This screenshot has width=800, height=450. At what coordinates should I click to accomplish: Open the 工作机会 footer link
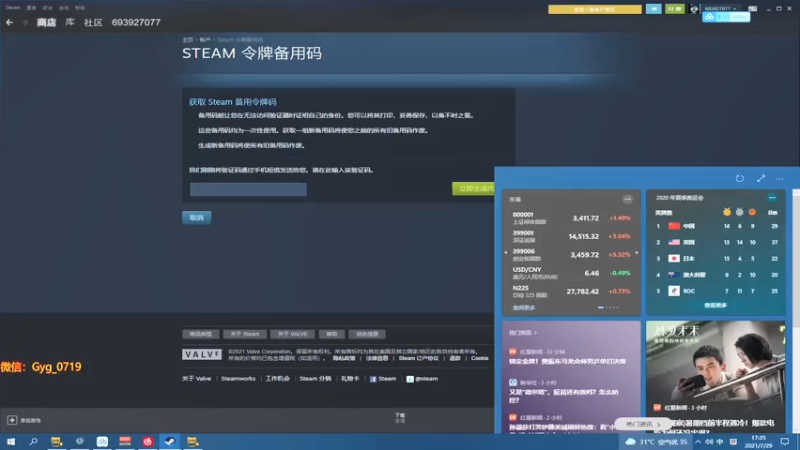(x=277, y=379)
